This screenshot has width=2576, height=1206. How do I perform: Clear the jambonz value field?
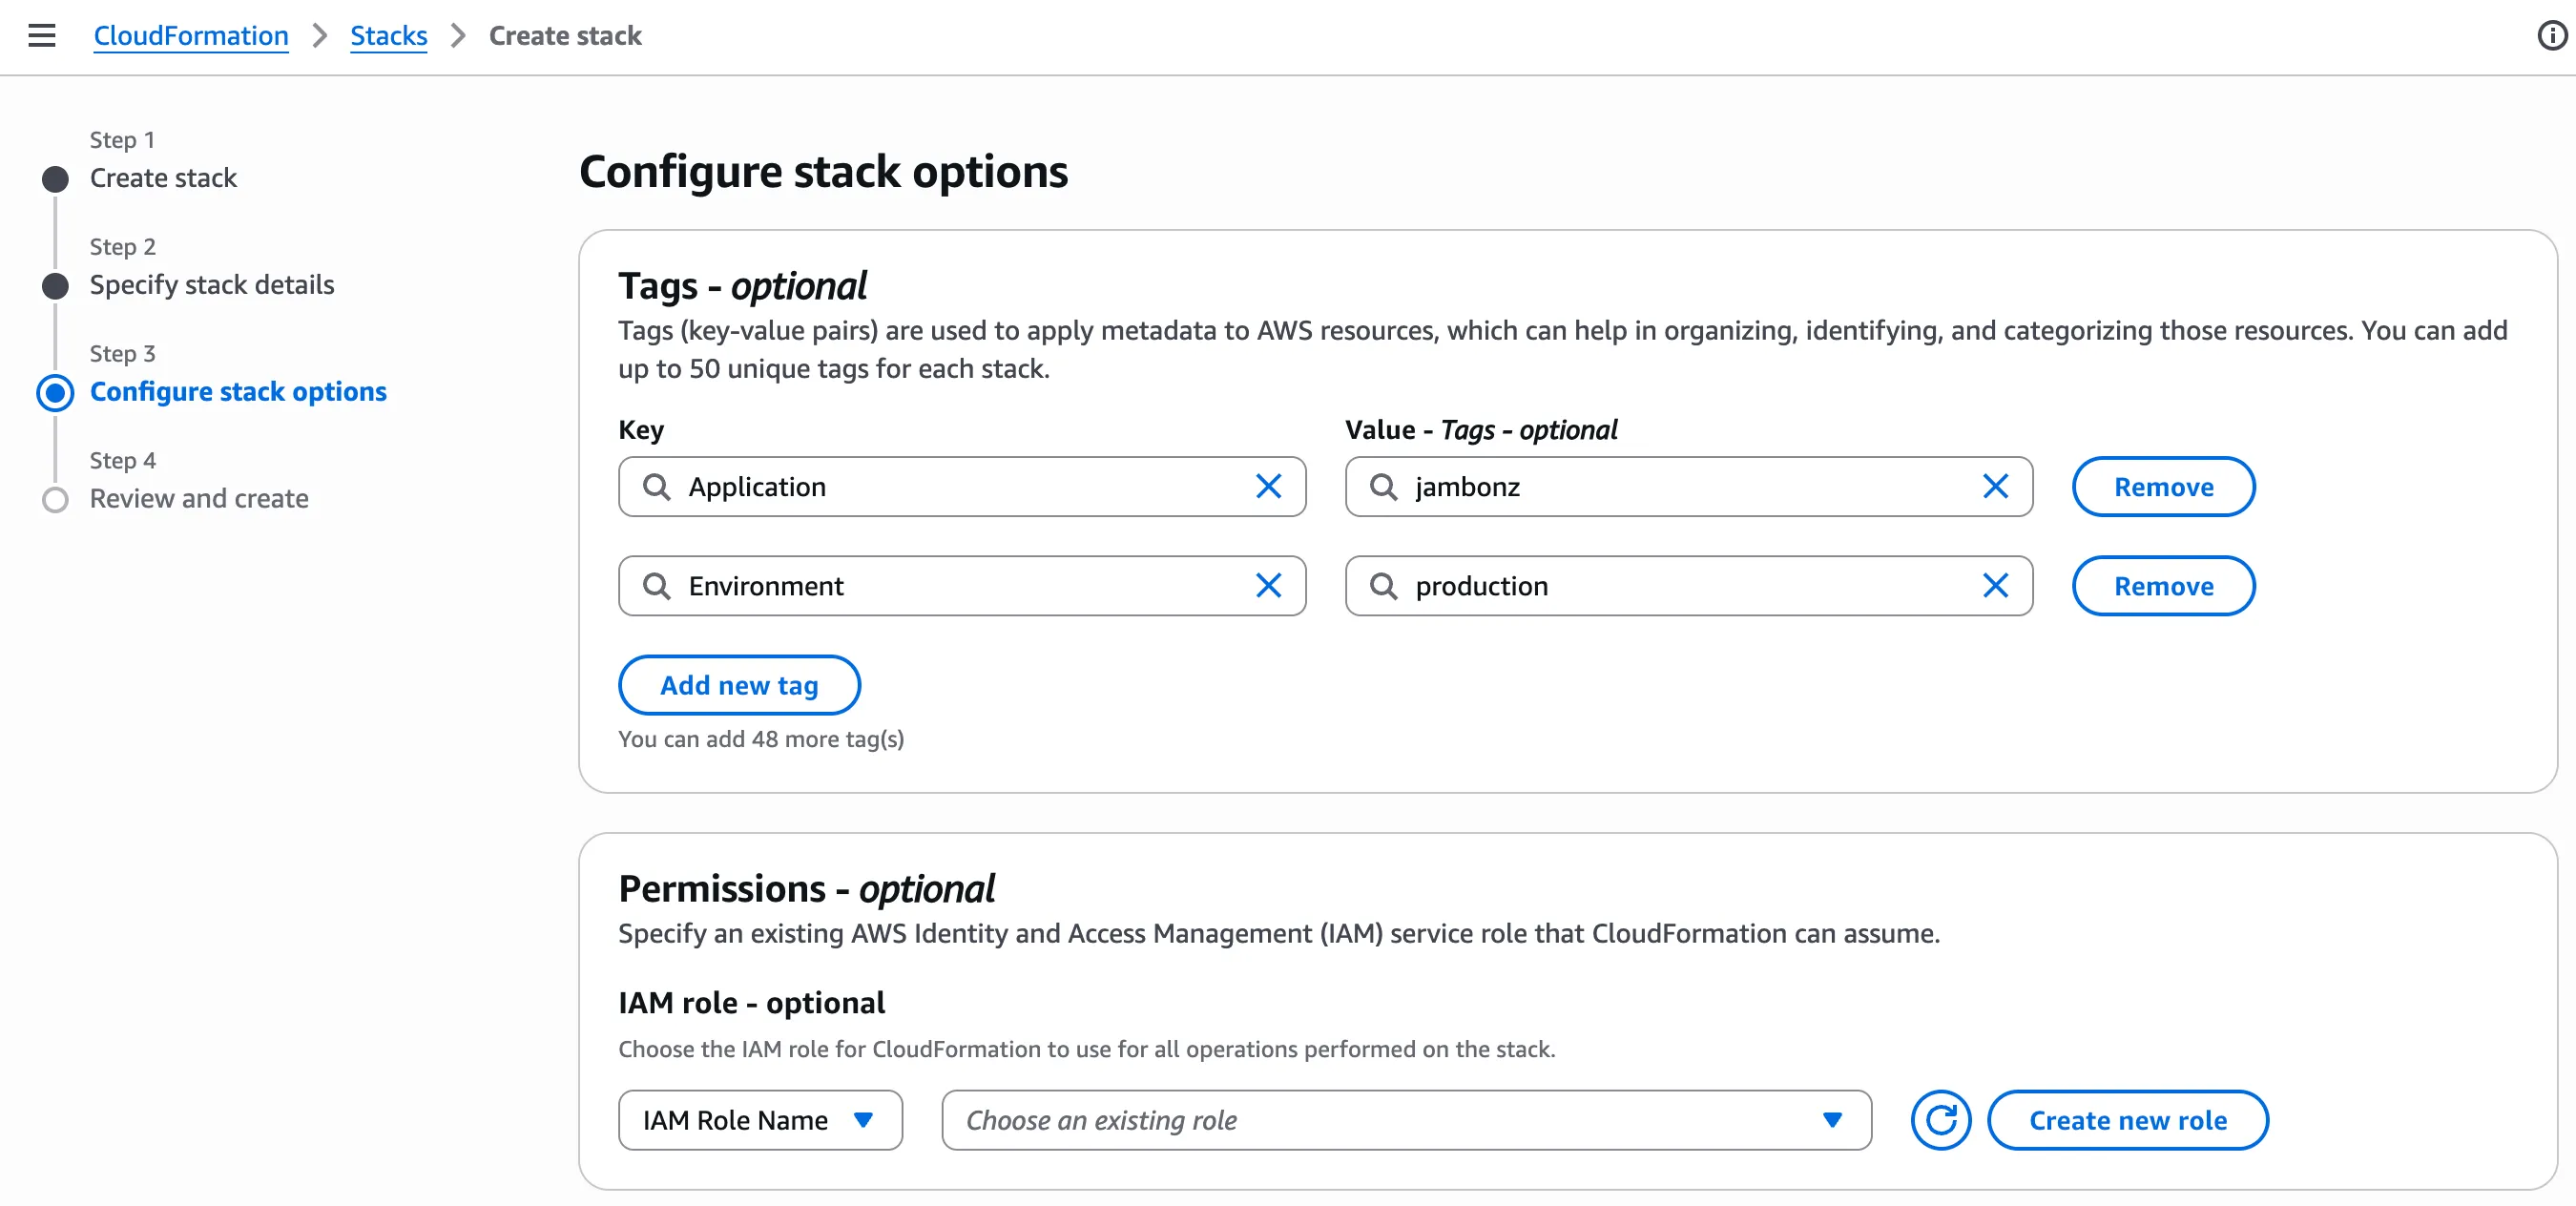coord(1995,487)
